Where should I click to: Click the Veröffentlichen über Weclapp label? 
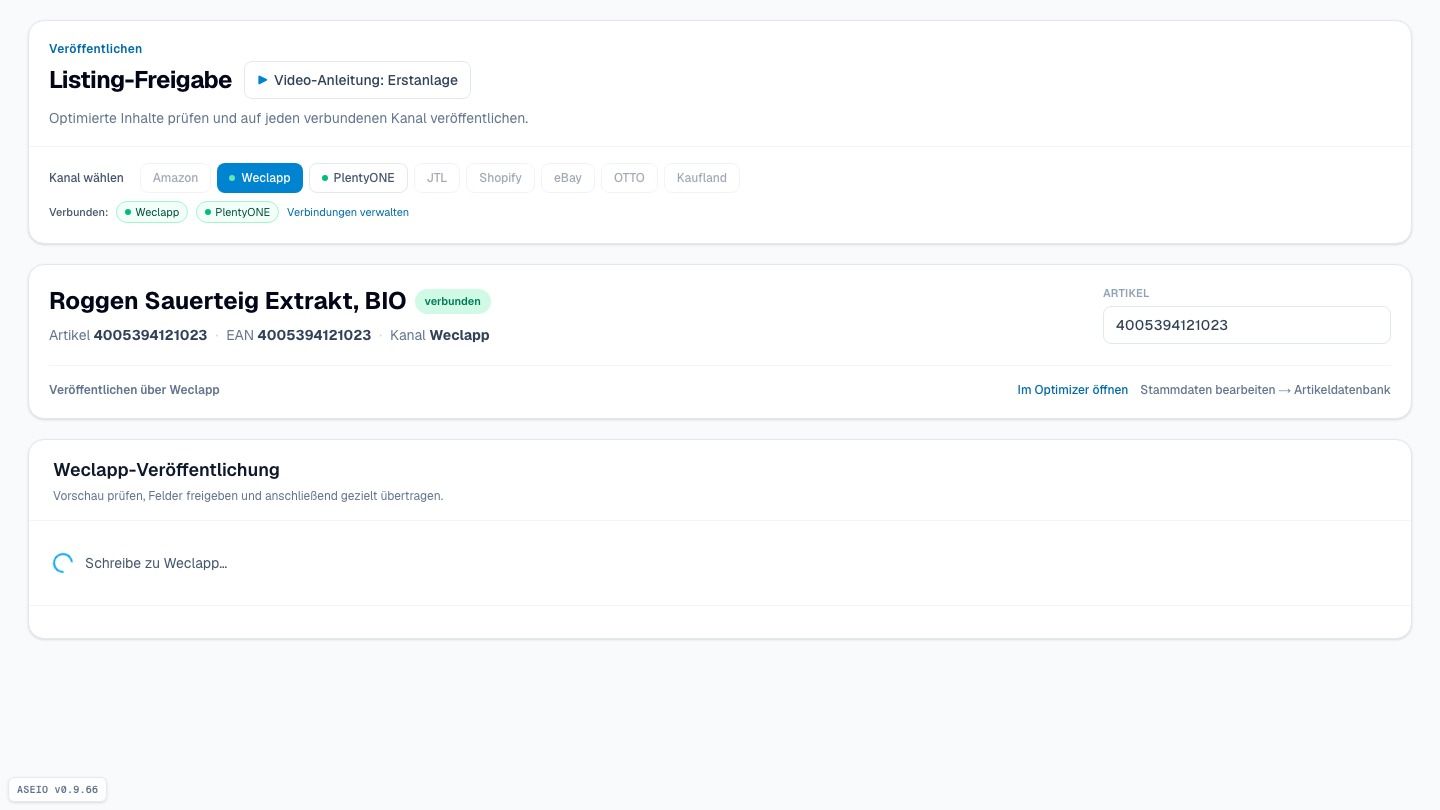pos(134,390)
